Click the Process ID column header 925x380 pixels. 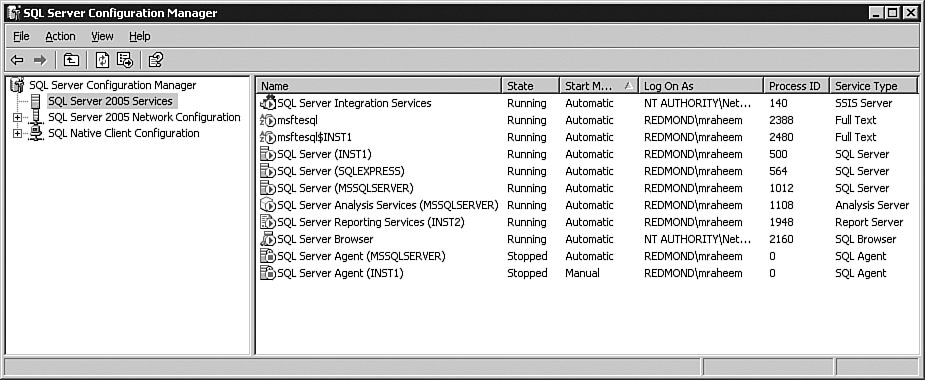796,86
